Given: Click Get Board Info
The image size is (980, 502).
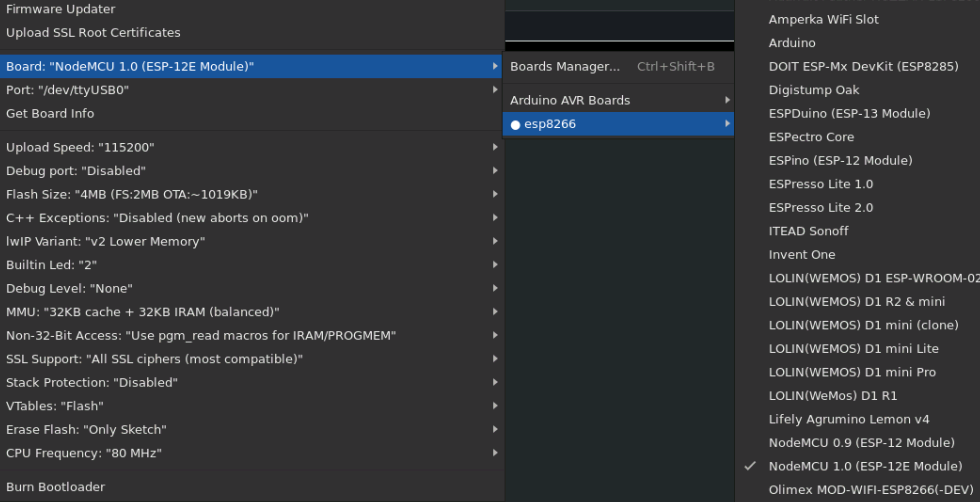Looking at the screenshot, I should [50, 113].
